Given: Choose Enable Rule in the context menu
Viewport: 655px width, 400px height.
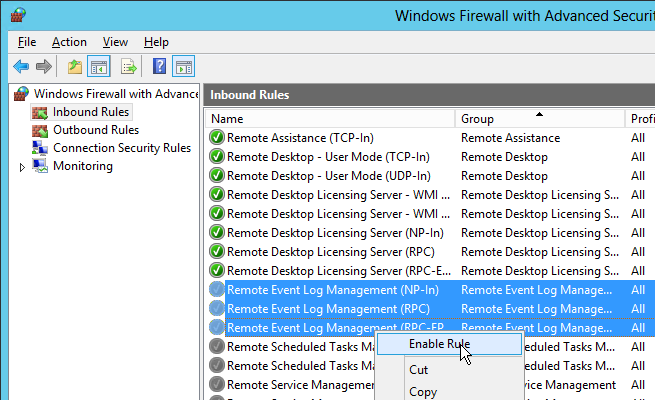Looking at the screenshot, I should (x=449, y=344).
